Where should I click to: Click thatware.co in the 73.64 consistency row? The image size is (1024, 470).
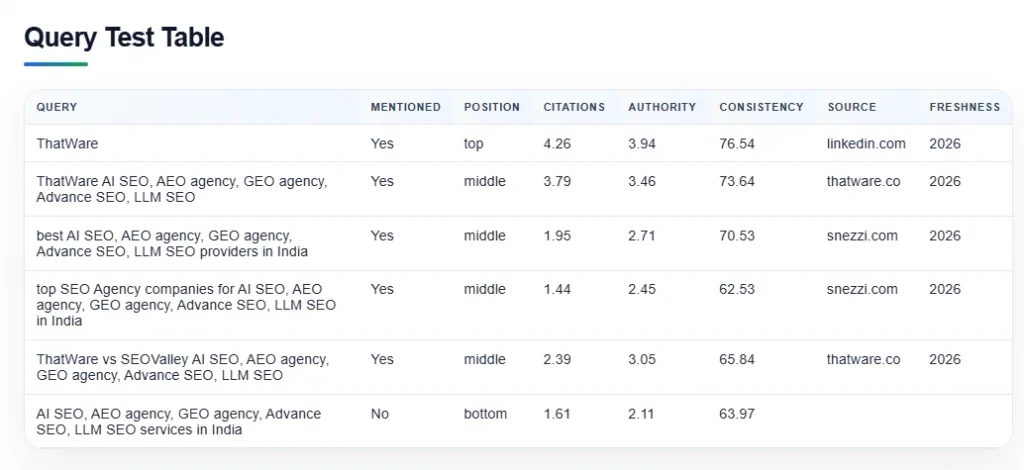864,181
